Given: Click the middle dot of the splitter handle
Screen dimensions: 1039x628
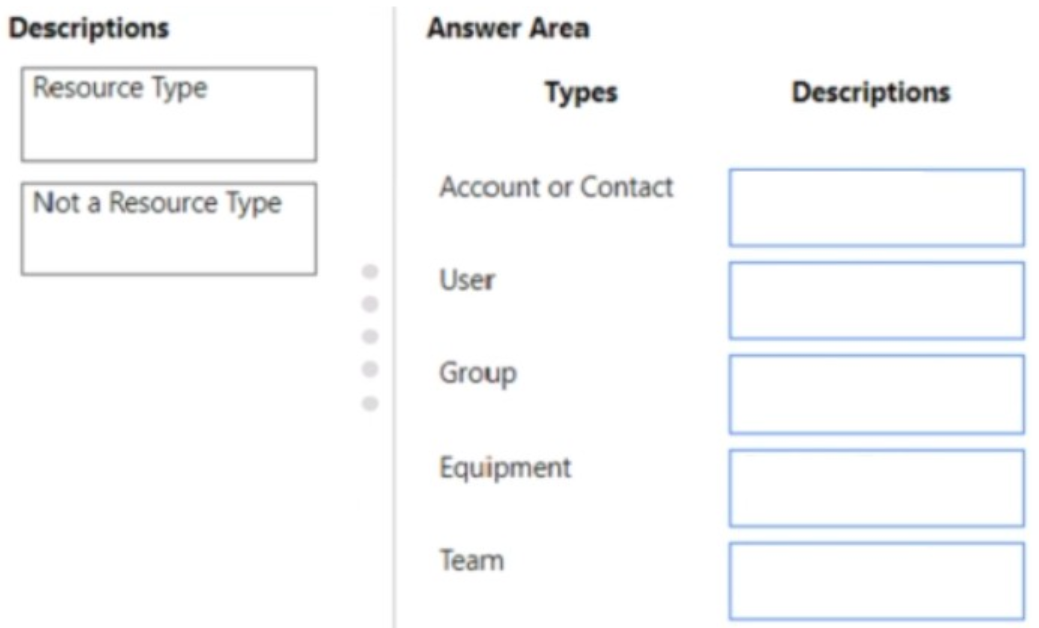Looking at the screenshot, I should pyautogui.click(x=370, y=336).
